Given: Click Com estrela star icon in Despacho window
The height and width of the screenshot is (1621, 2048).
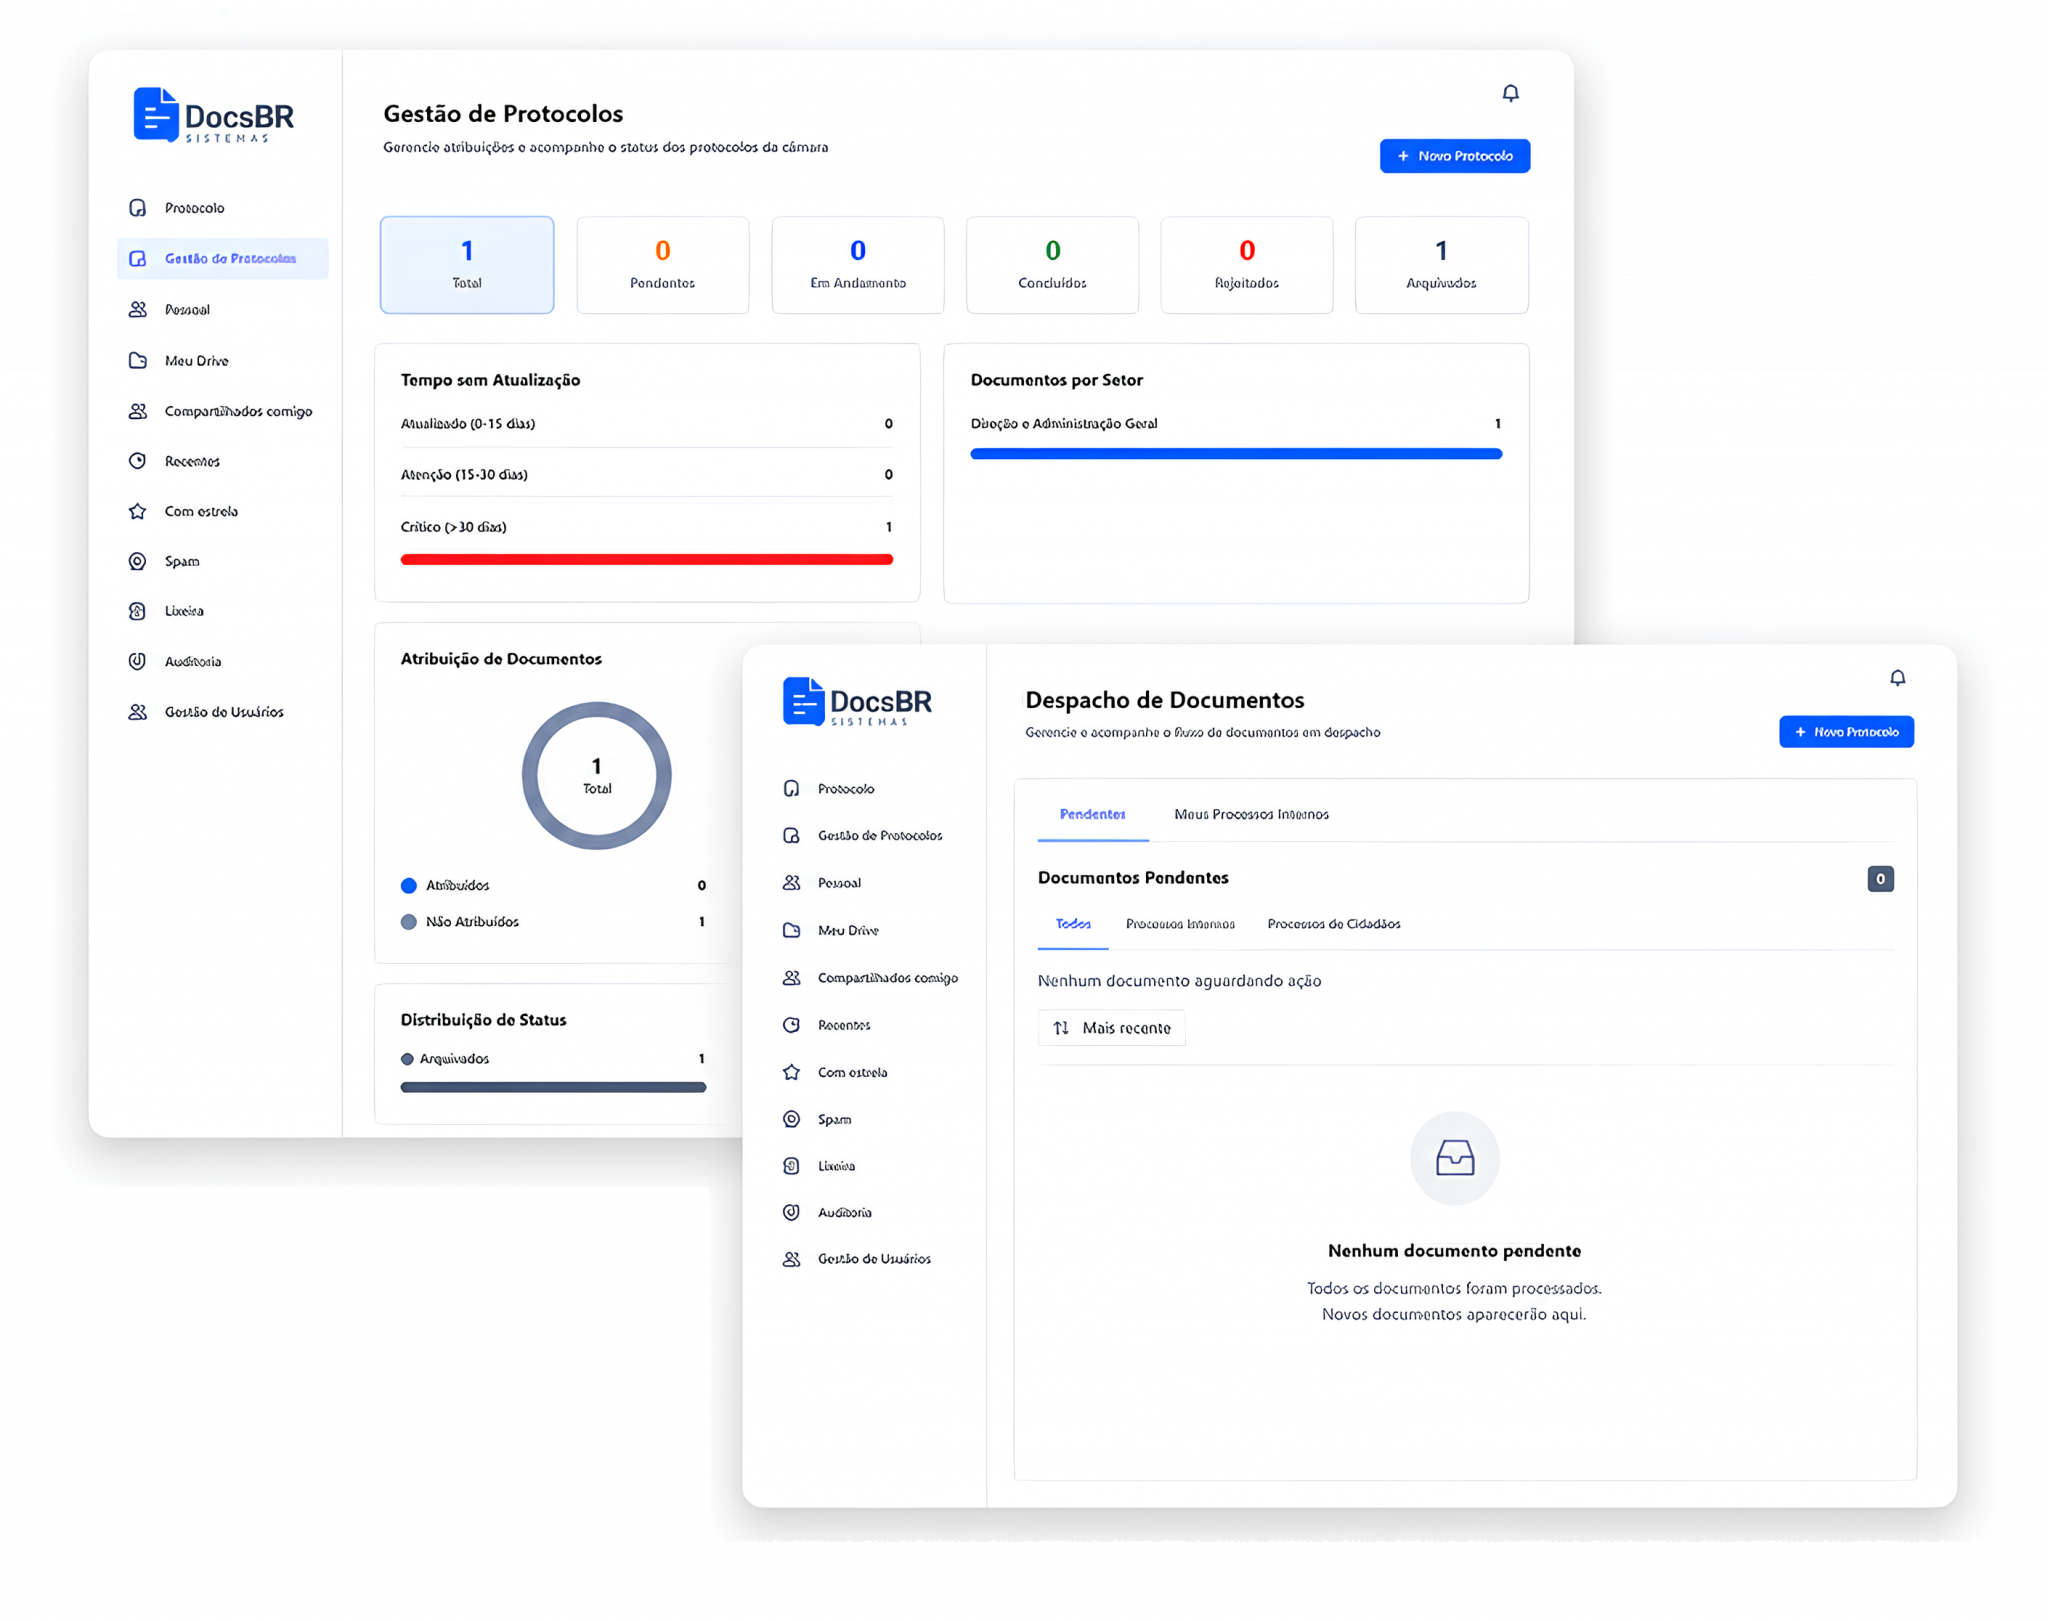Looking at the screenshot, I should (791, 1072).
